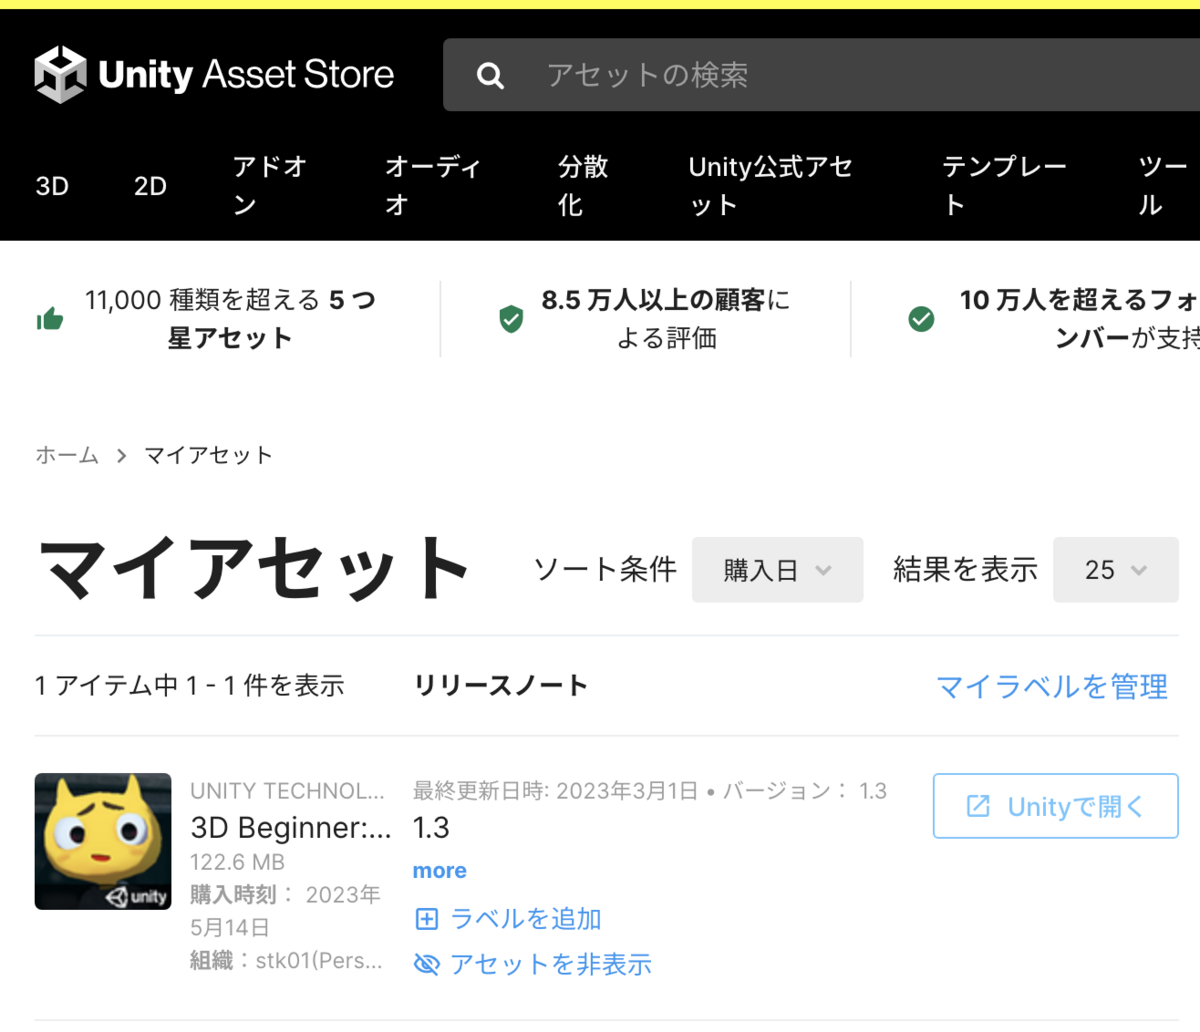This screenshot has height=1032, width=1200.
Task: Click the 122.6 MB file size text
Action: 237,862
